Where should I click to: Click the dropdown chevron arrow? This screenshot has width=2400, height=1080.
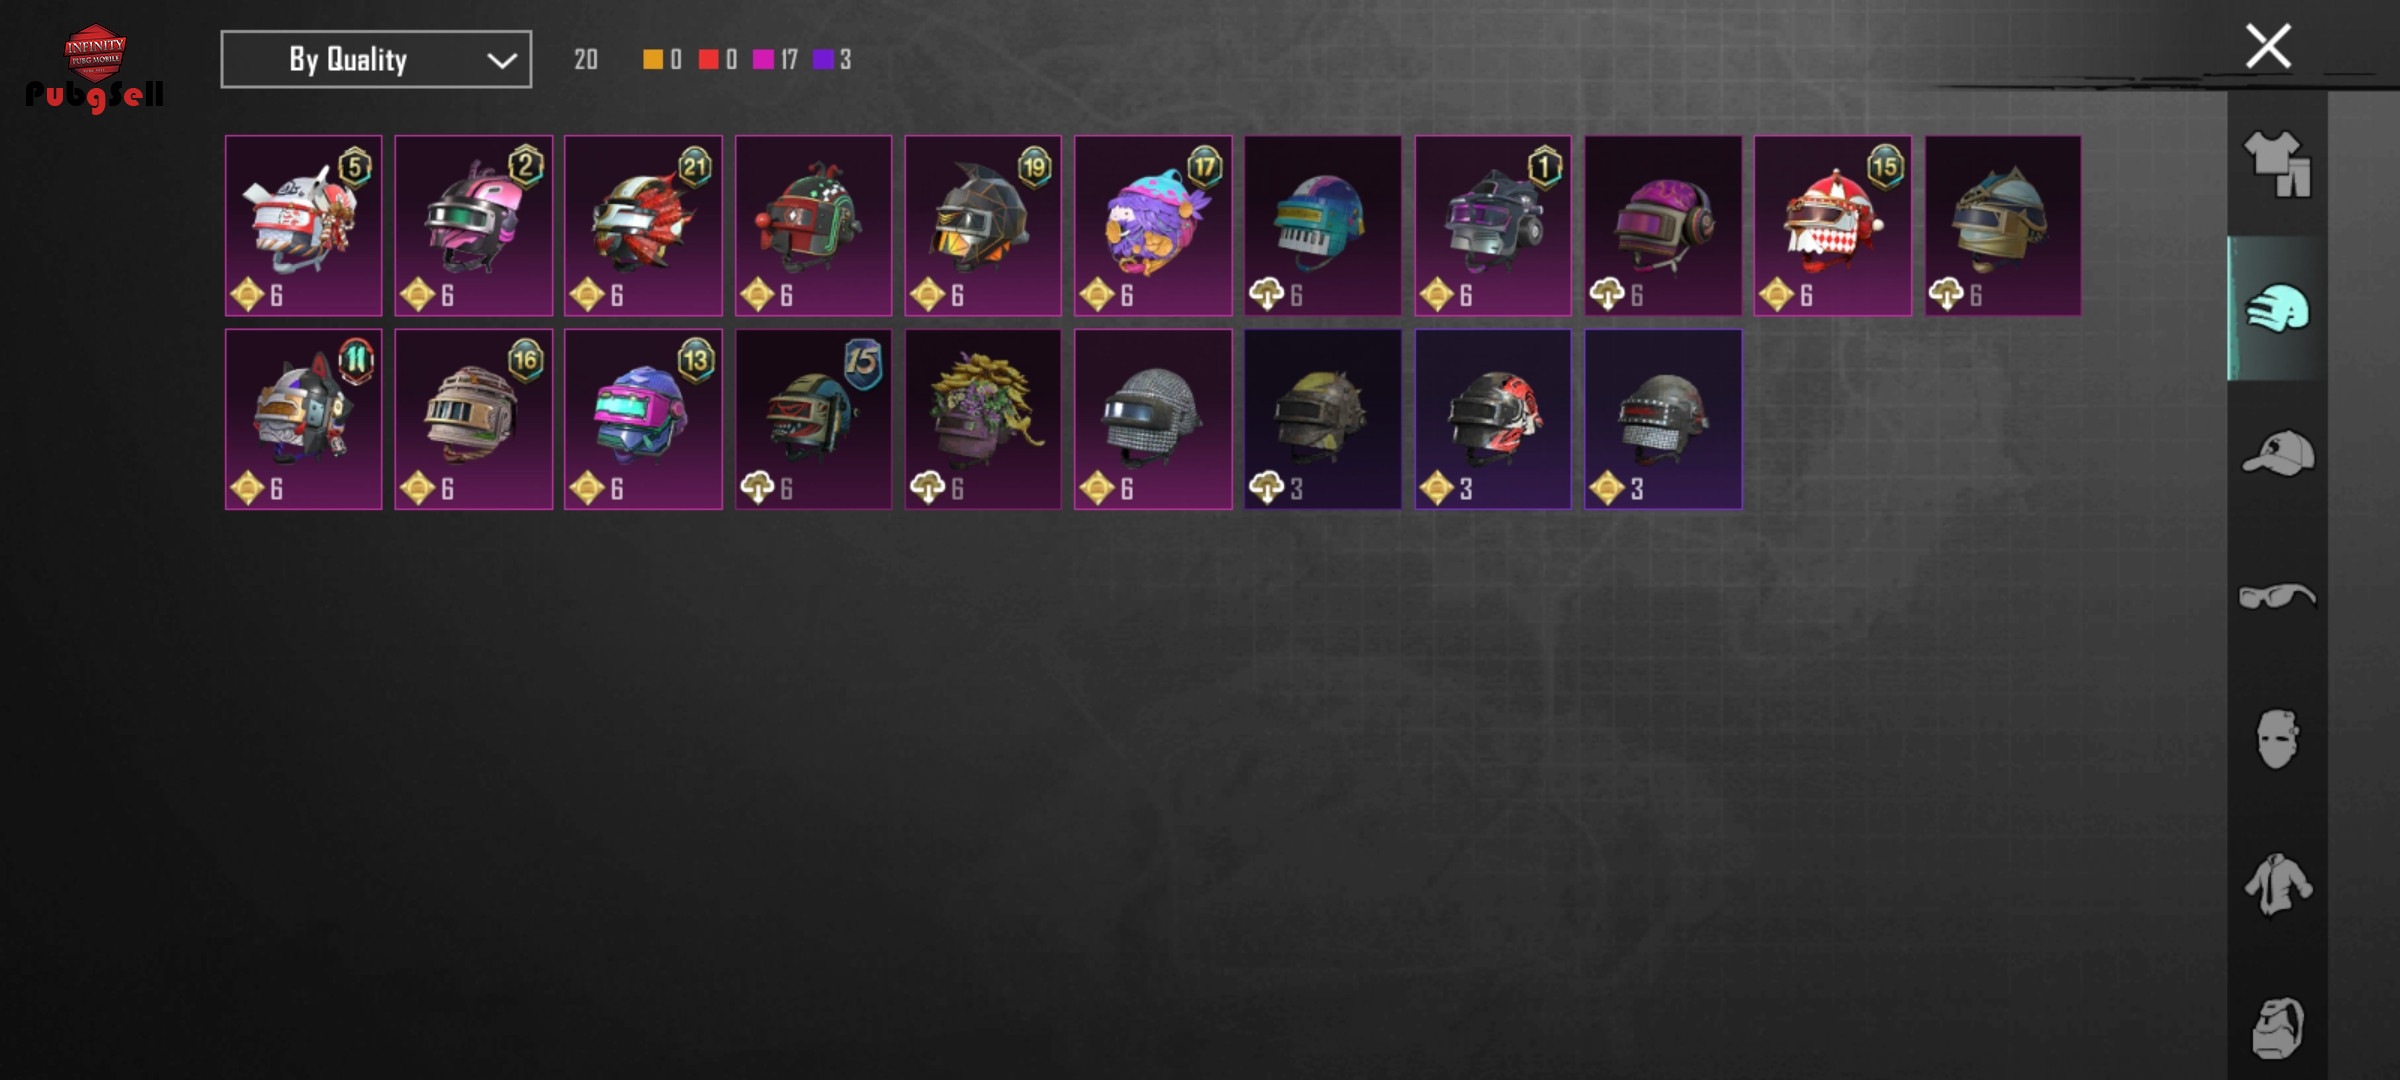(x=501, y=60)
